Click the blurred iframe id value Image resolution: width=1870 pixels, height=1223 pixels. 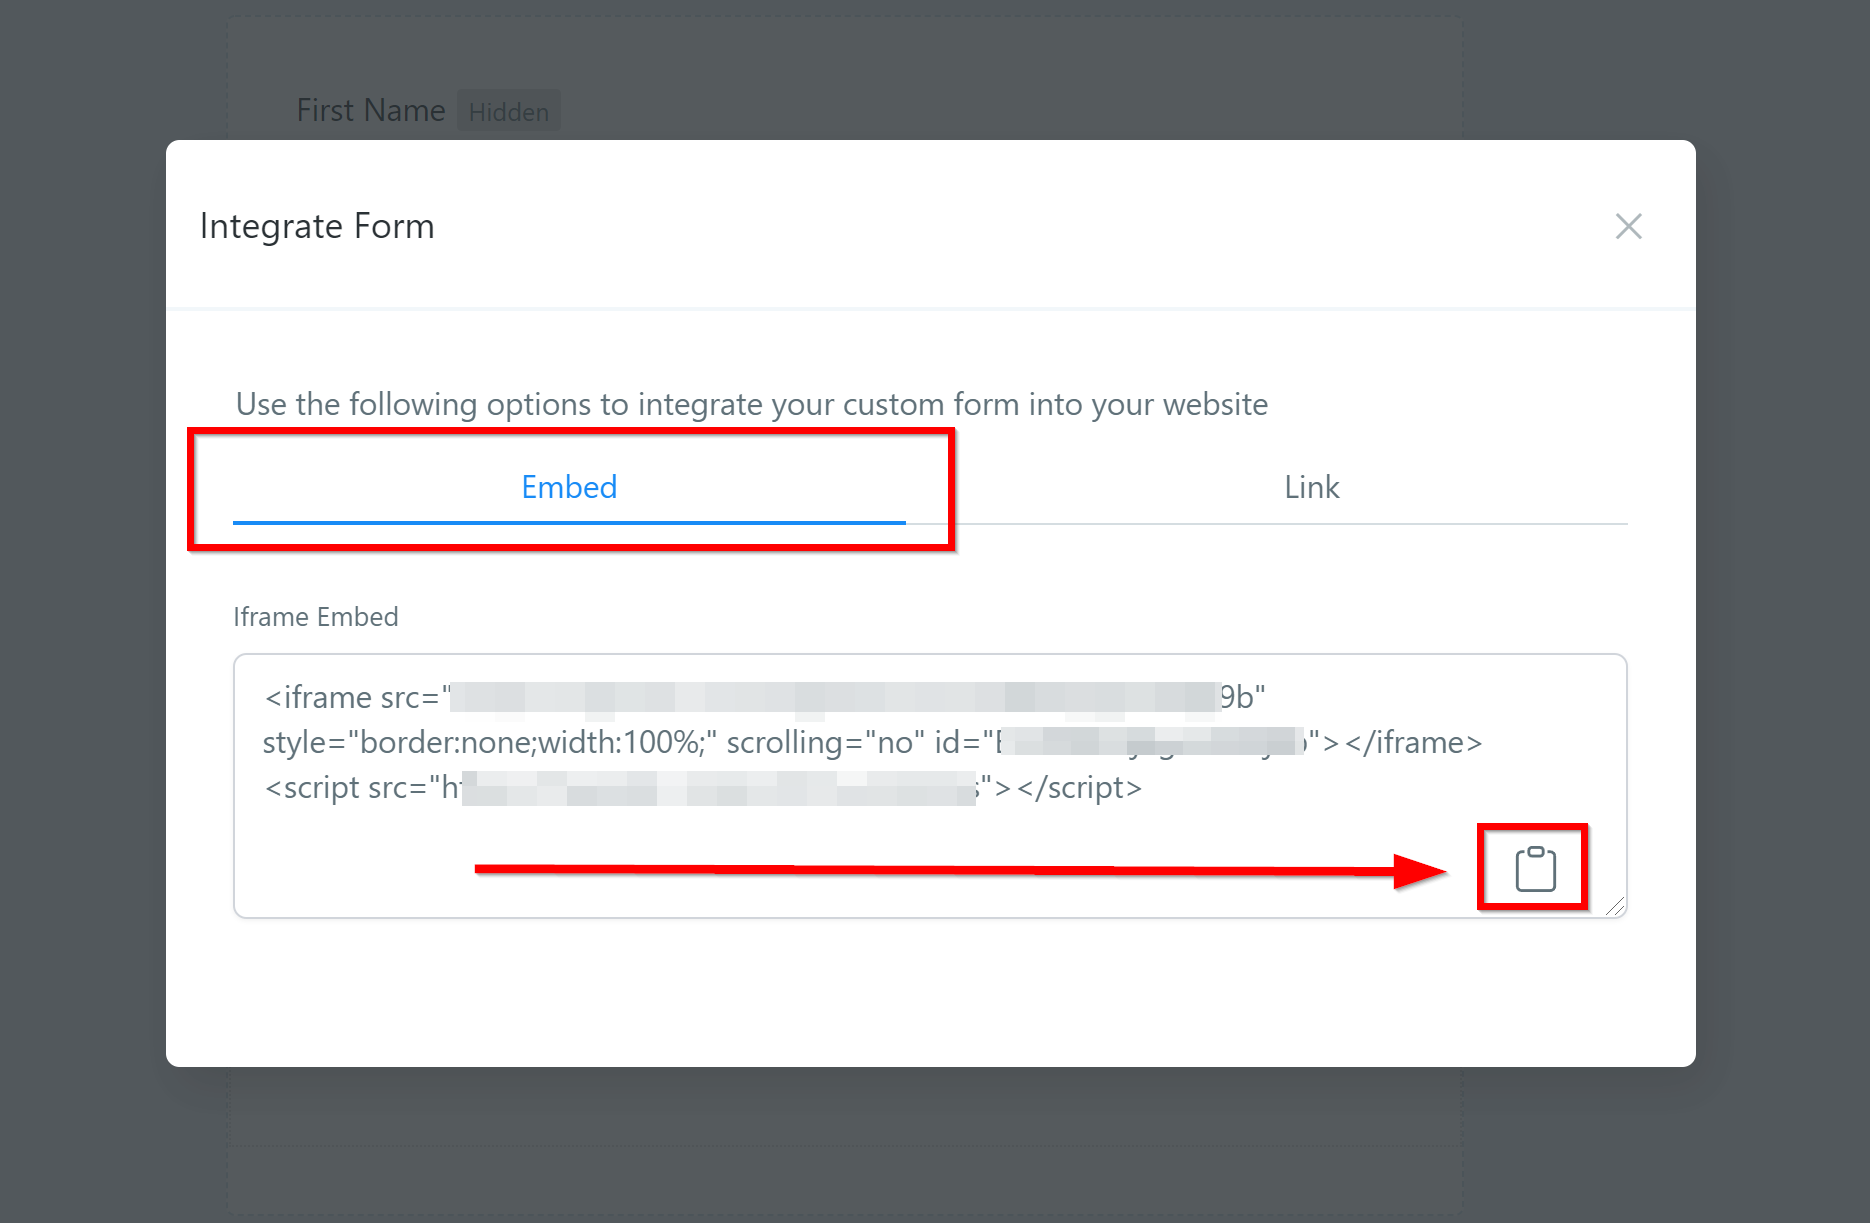point(1150,742)
